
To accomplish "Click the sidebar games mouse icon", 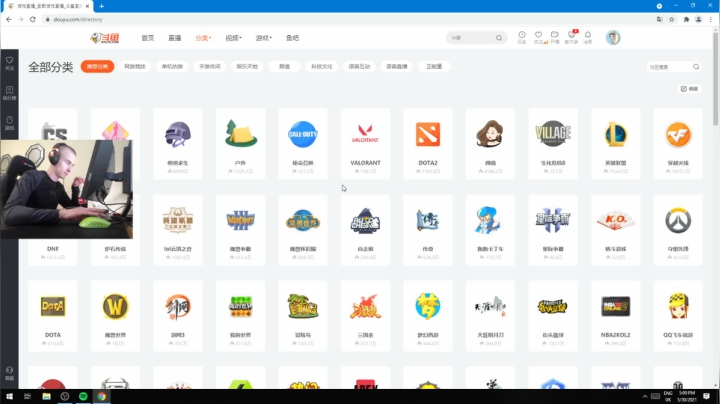I will click(9, 123).
